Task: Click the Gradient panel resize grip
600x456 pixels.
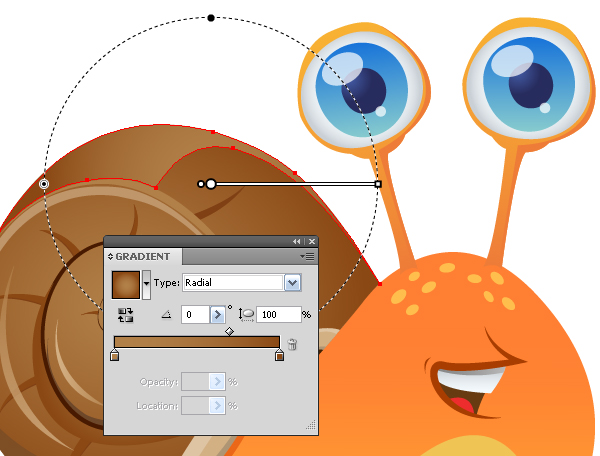Action: coord(311,425)
